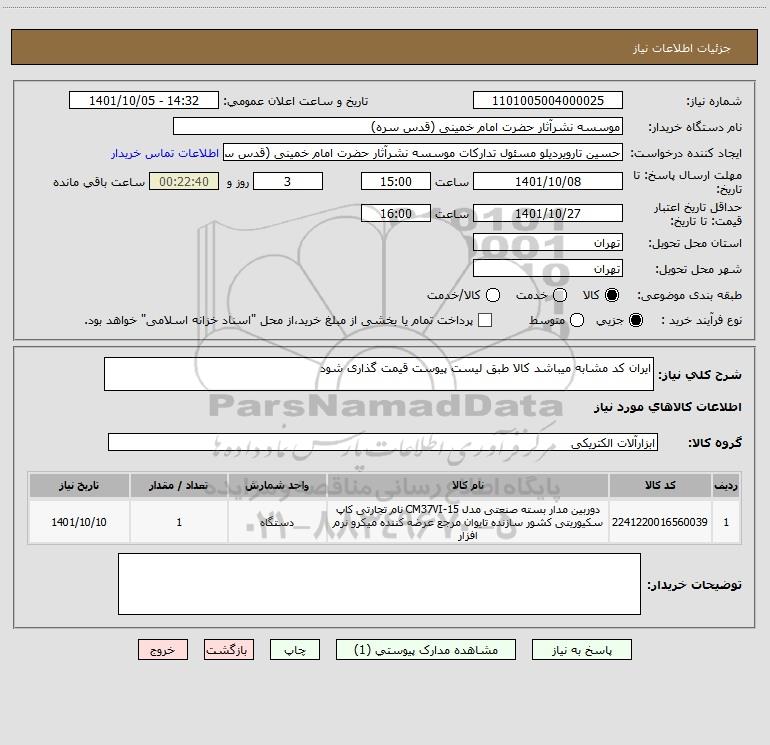
Task: Toggle the اسناد خزانه اسلامی payment checkbox
Action: 485,320
